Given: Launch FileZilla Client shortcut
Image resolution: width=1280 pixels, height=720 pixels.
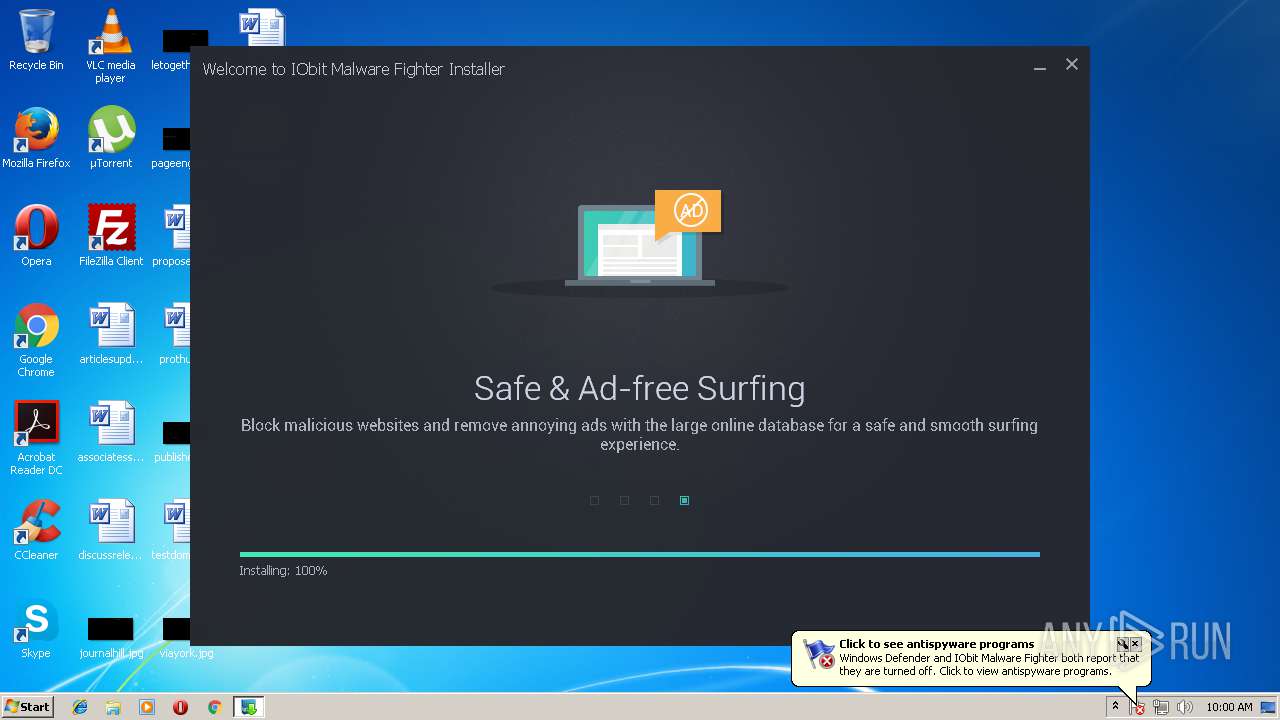Looking at the screenshot, I should point(110,236).
